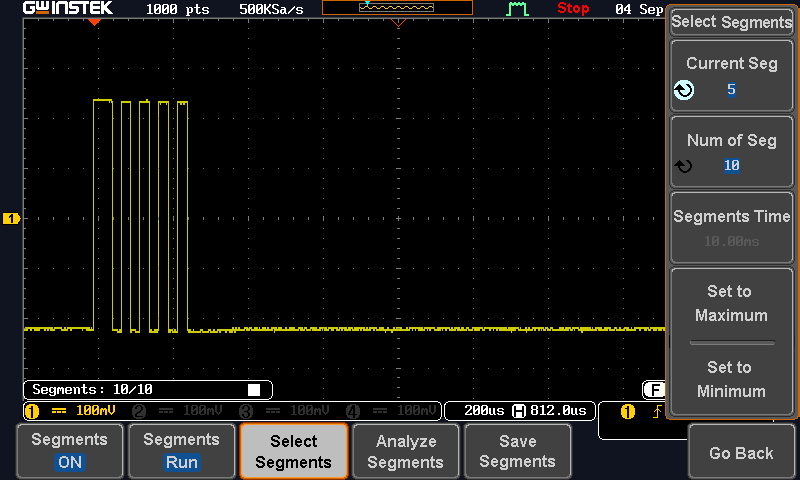Click the white stop square in Segments bar
Viewport: 800px width, 480px height.
254,390
